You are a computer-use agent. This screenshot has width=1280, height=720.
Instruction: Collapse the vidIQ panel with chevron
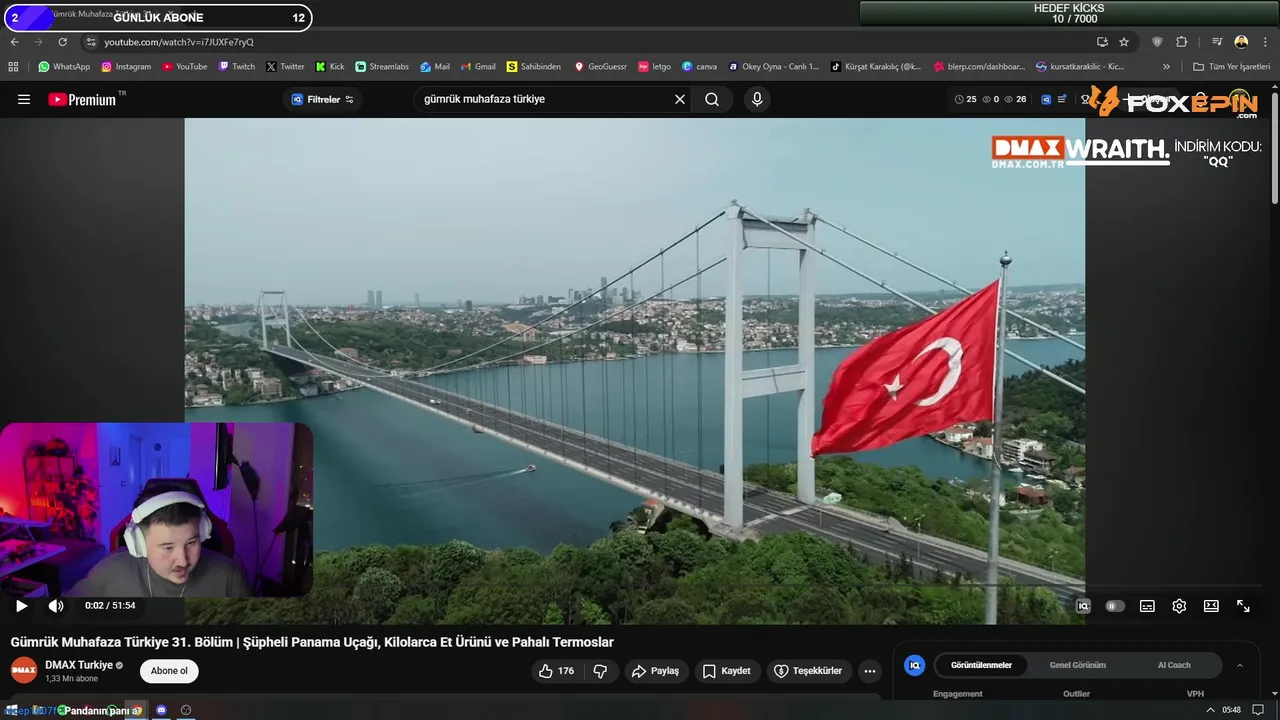tap(1240, 665)
